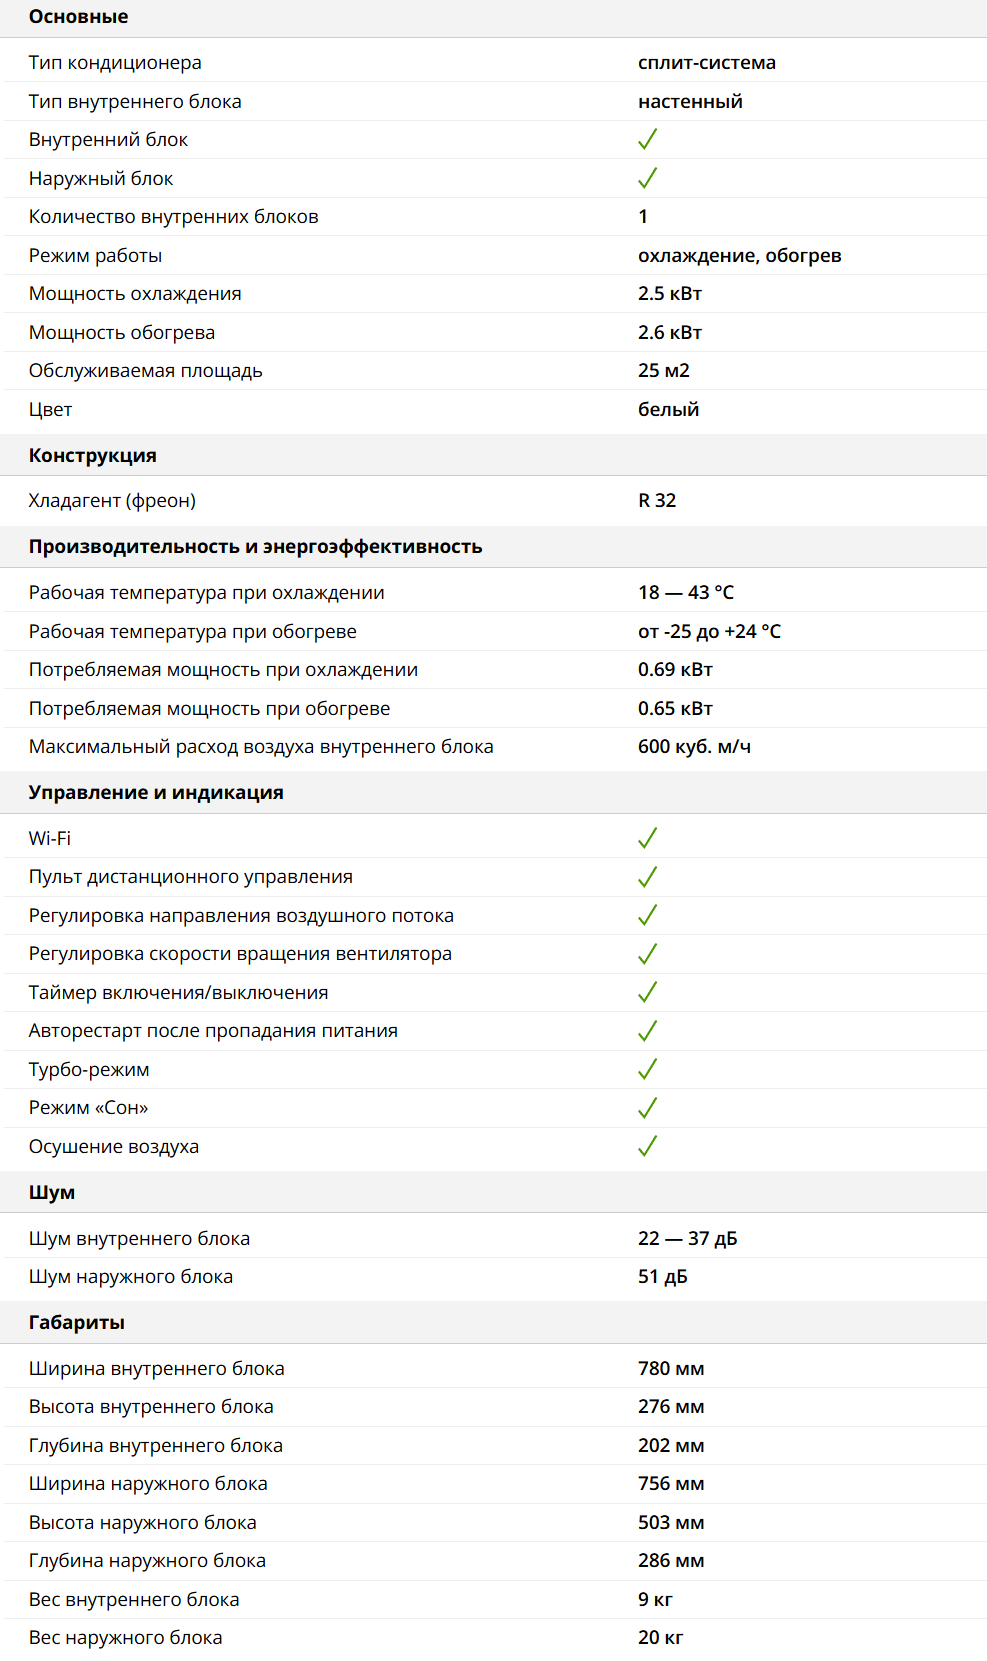The width and height of the screenshot is (987, 1661).
Task: Click the Регулировка направления воздушного потока checkmark
Action: [647, 915]
